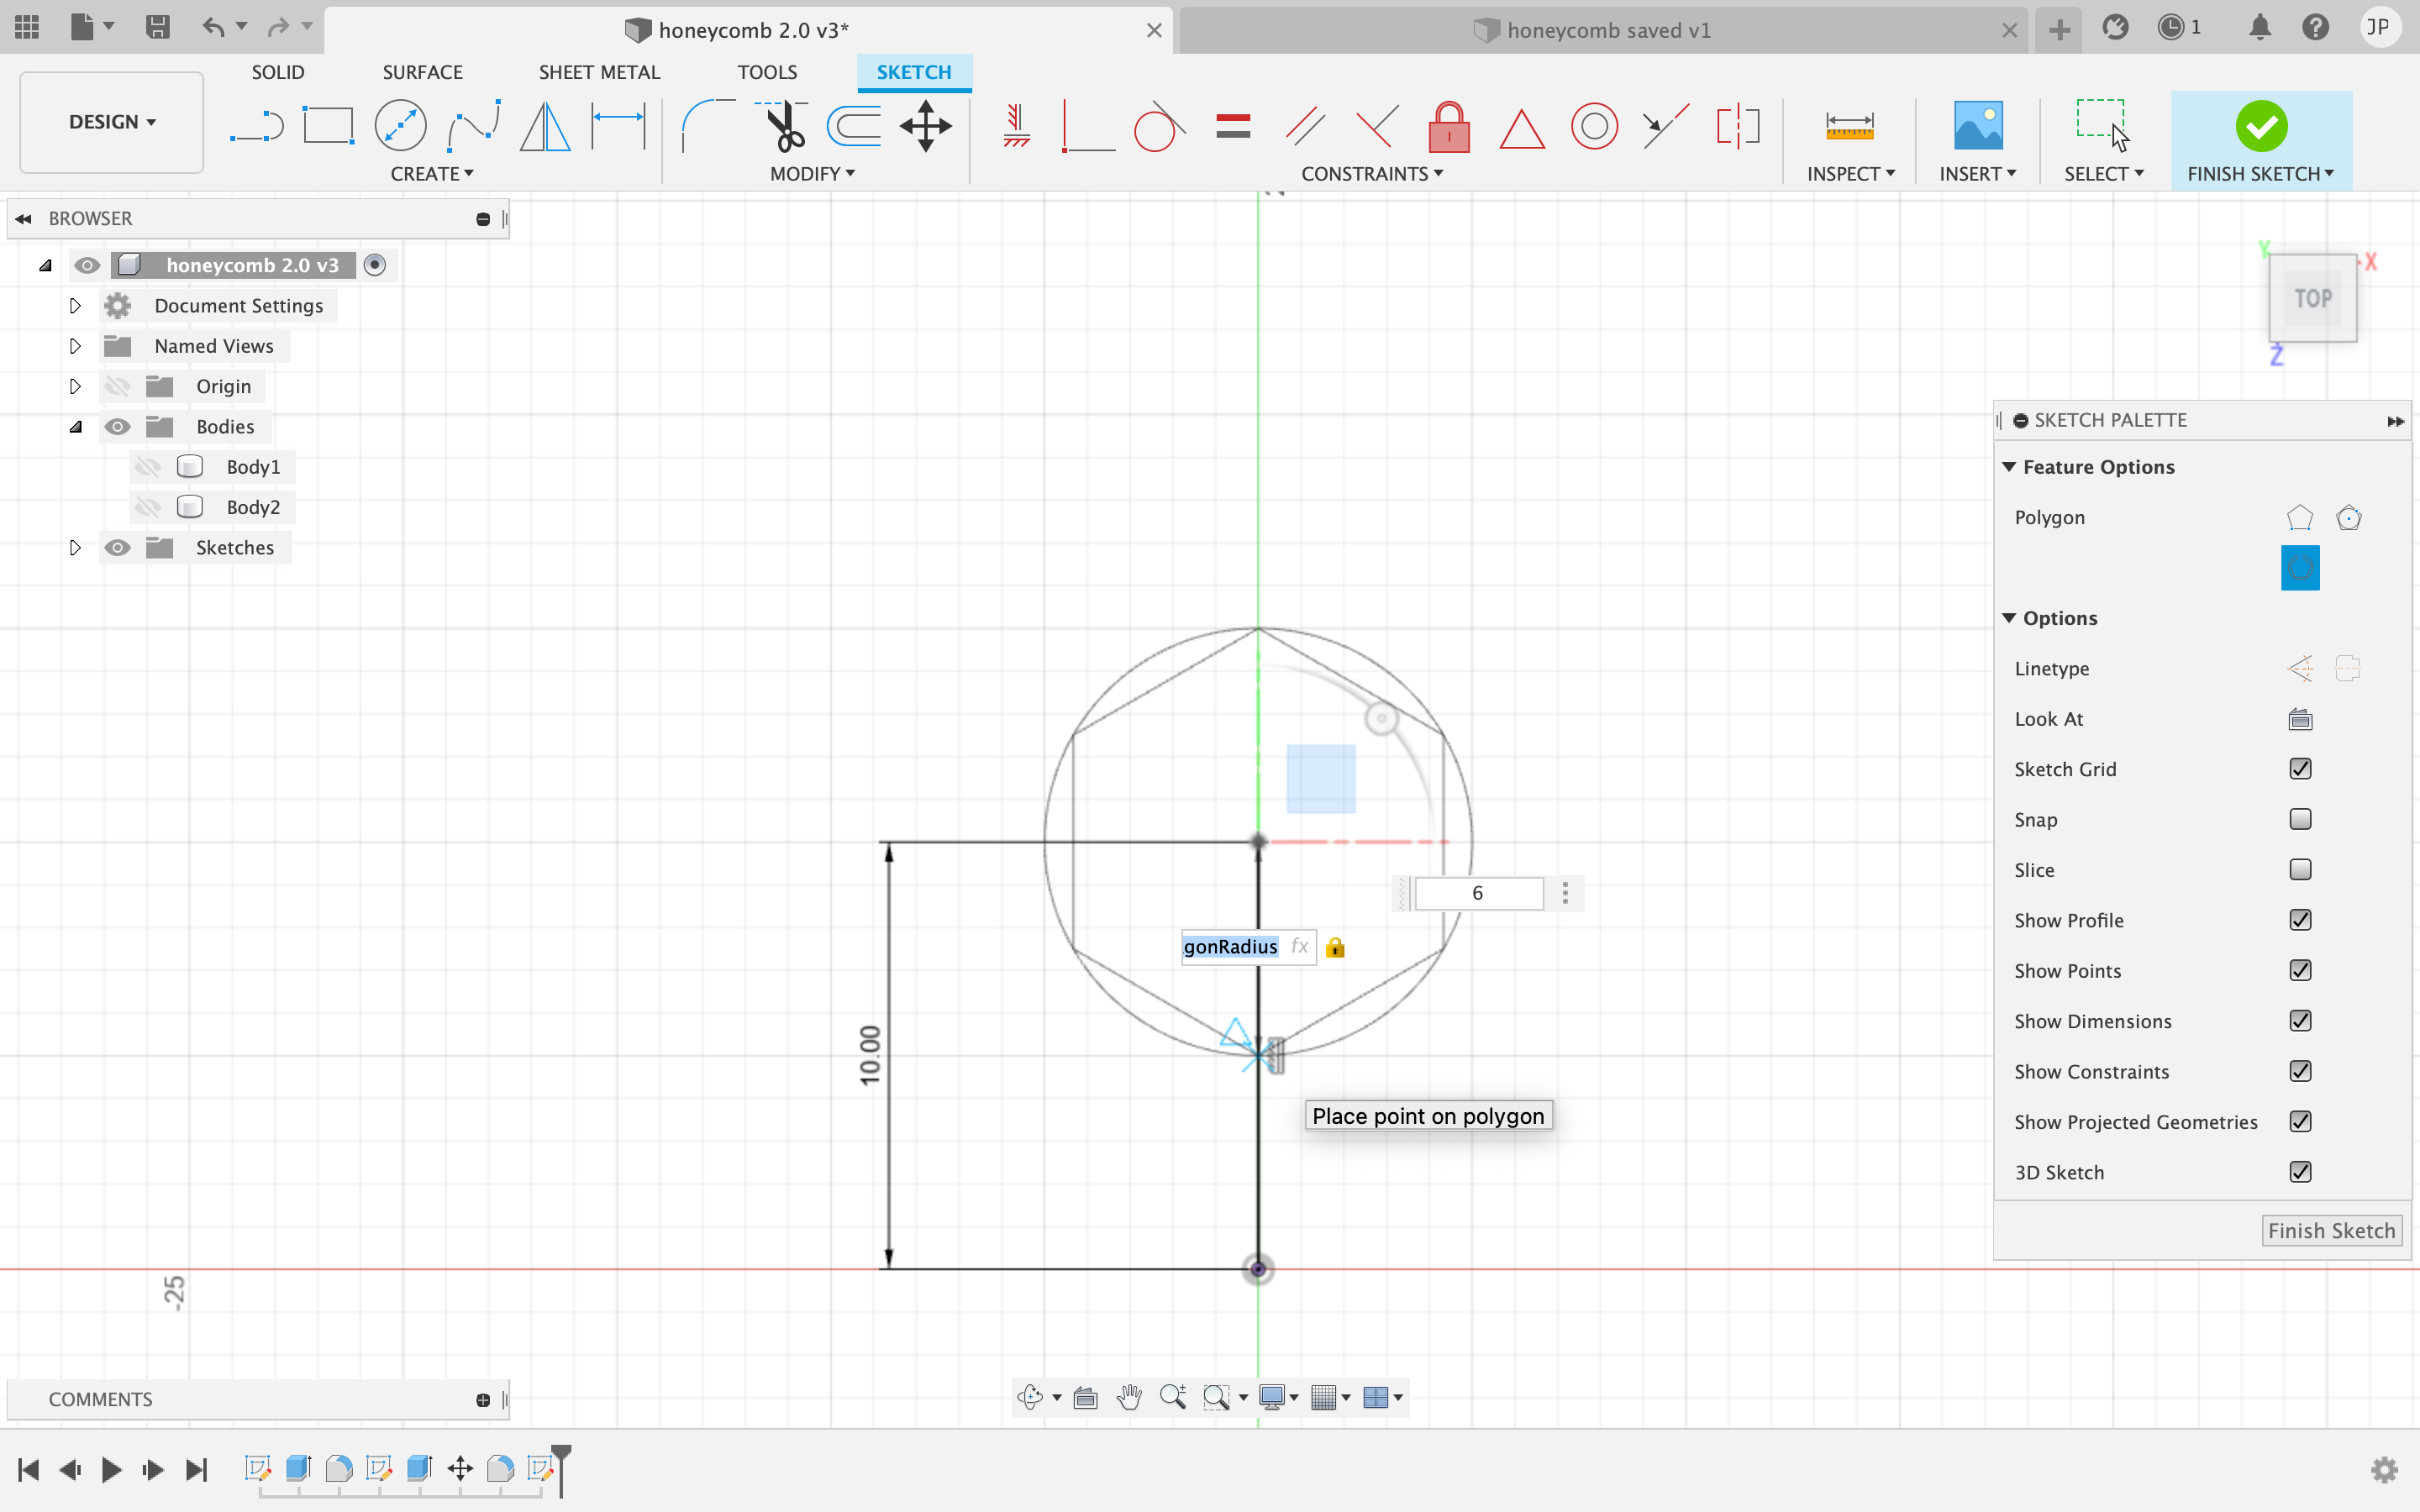Click the blue color swatch in palette
Screen dimensions: 2420x1512
pyautogui.click(x=2300, y=568)
